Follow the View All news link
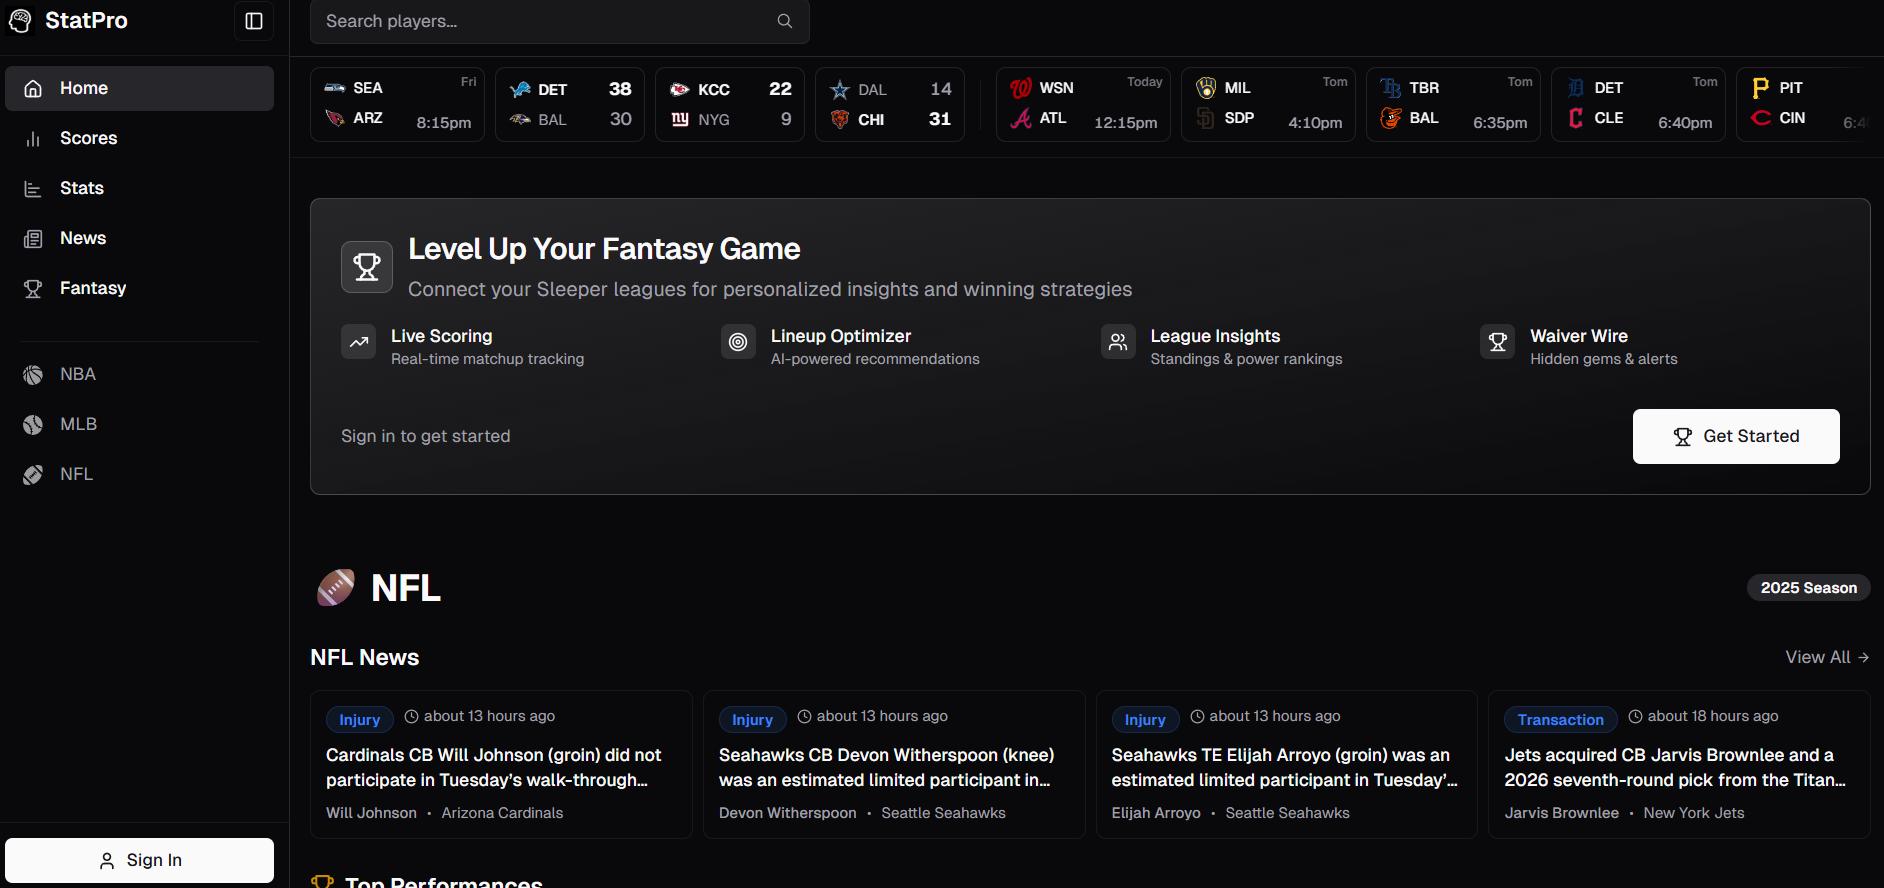 1826,657
